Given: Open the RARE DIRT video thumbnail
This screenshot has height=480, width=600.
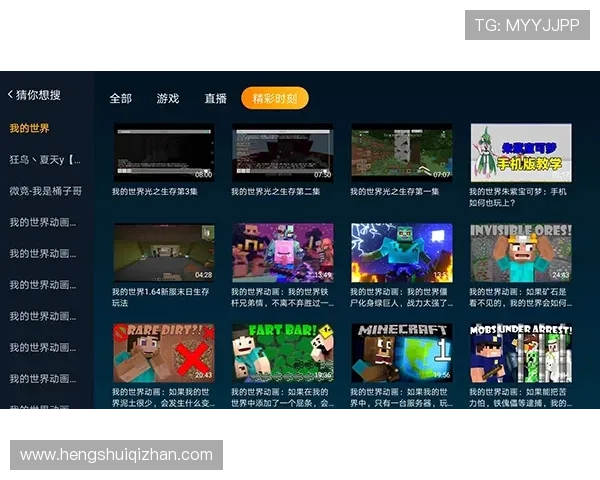Looking at the screenshot, I should (x=164, y=353).
